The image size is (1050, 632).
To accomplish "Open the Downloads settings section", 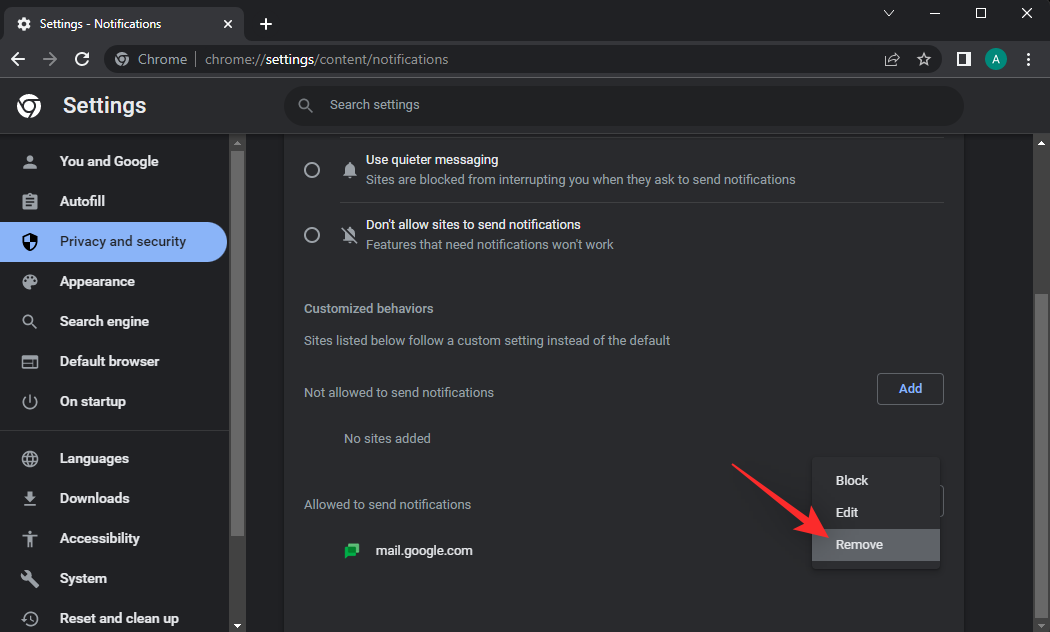I will pyautogui.click(x=94, y=498).
